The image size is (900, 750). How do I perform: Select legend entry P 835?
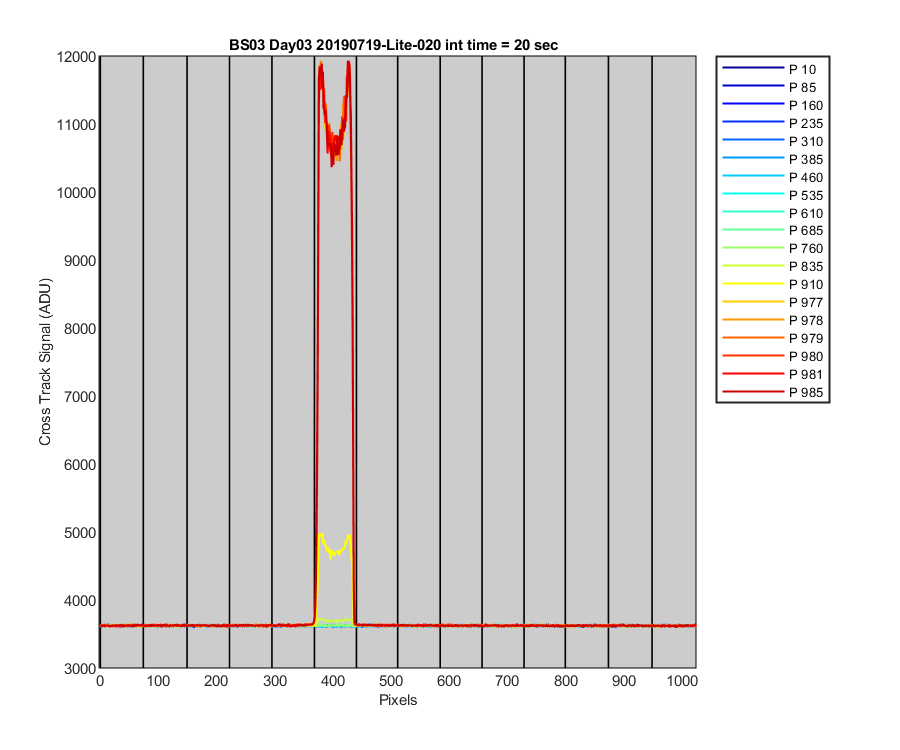[x=773, y=266]
